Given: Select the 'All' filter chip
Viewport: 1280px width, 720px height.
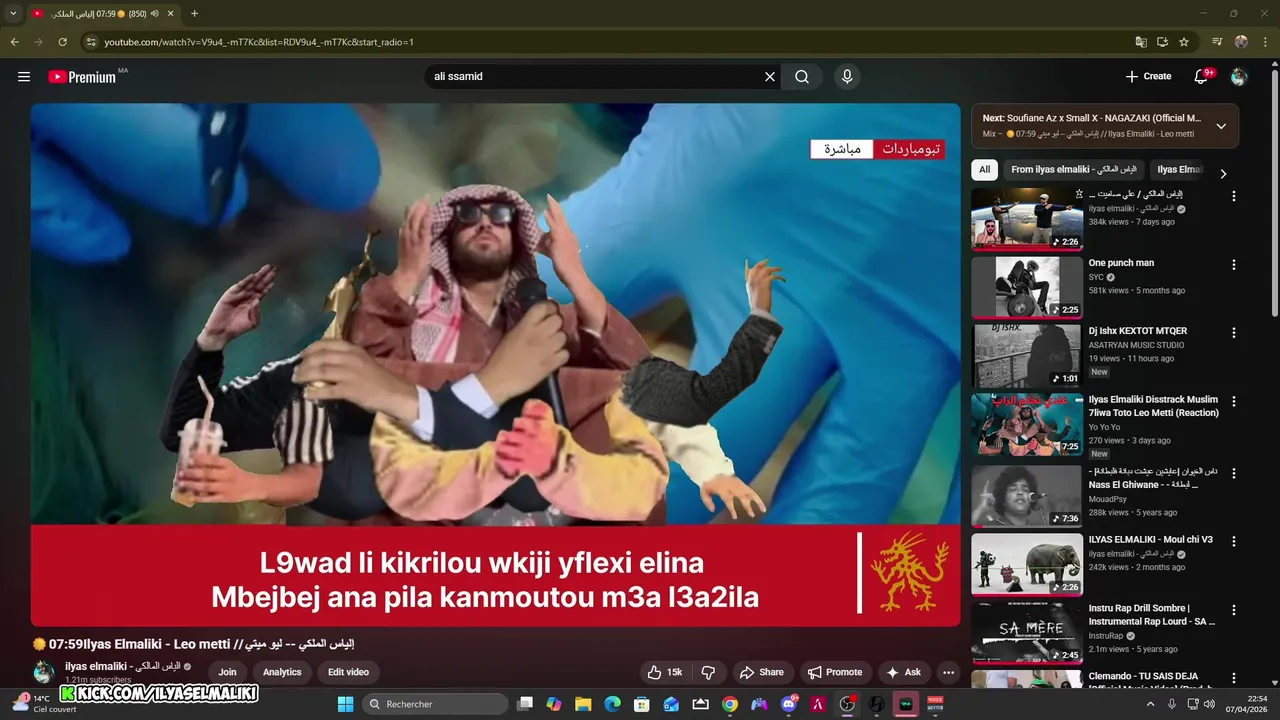Looking at the screenshot, I should pos(985,170).
